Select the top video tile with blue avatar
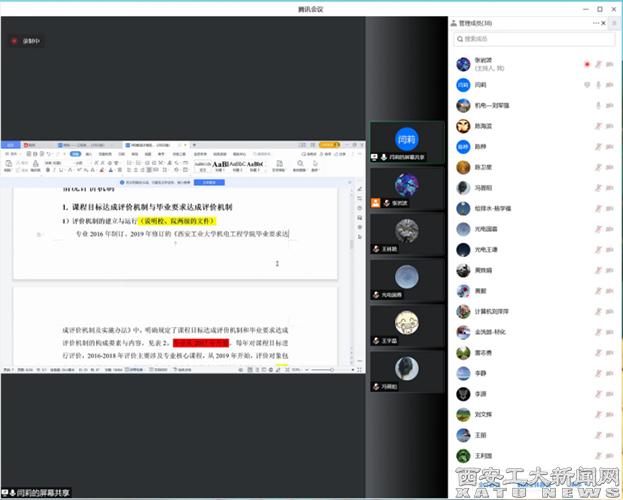 pos(405,142)
